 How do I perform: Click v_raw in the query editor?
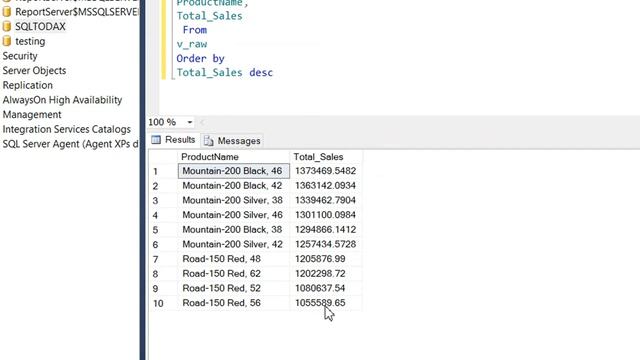(192, 44)
